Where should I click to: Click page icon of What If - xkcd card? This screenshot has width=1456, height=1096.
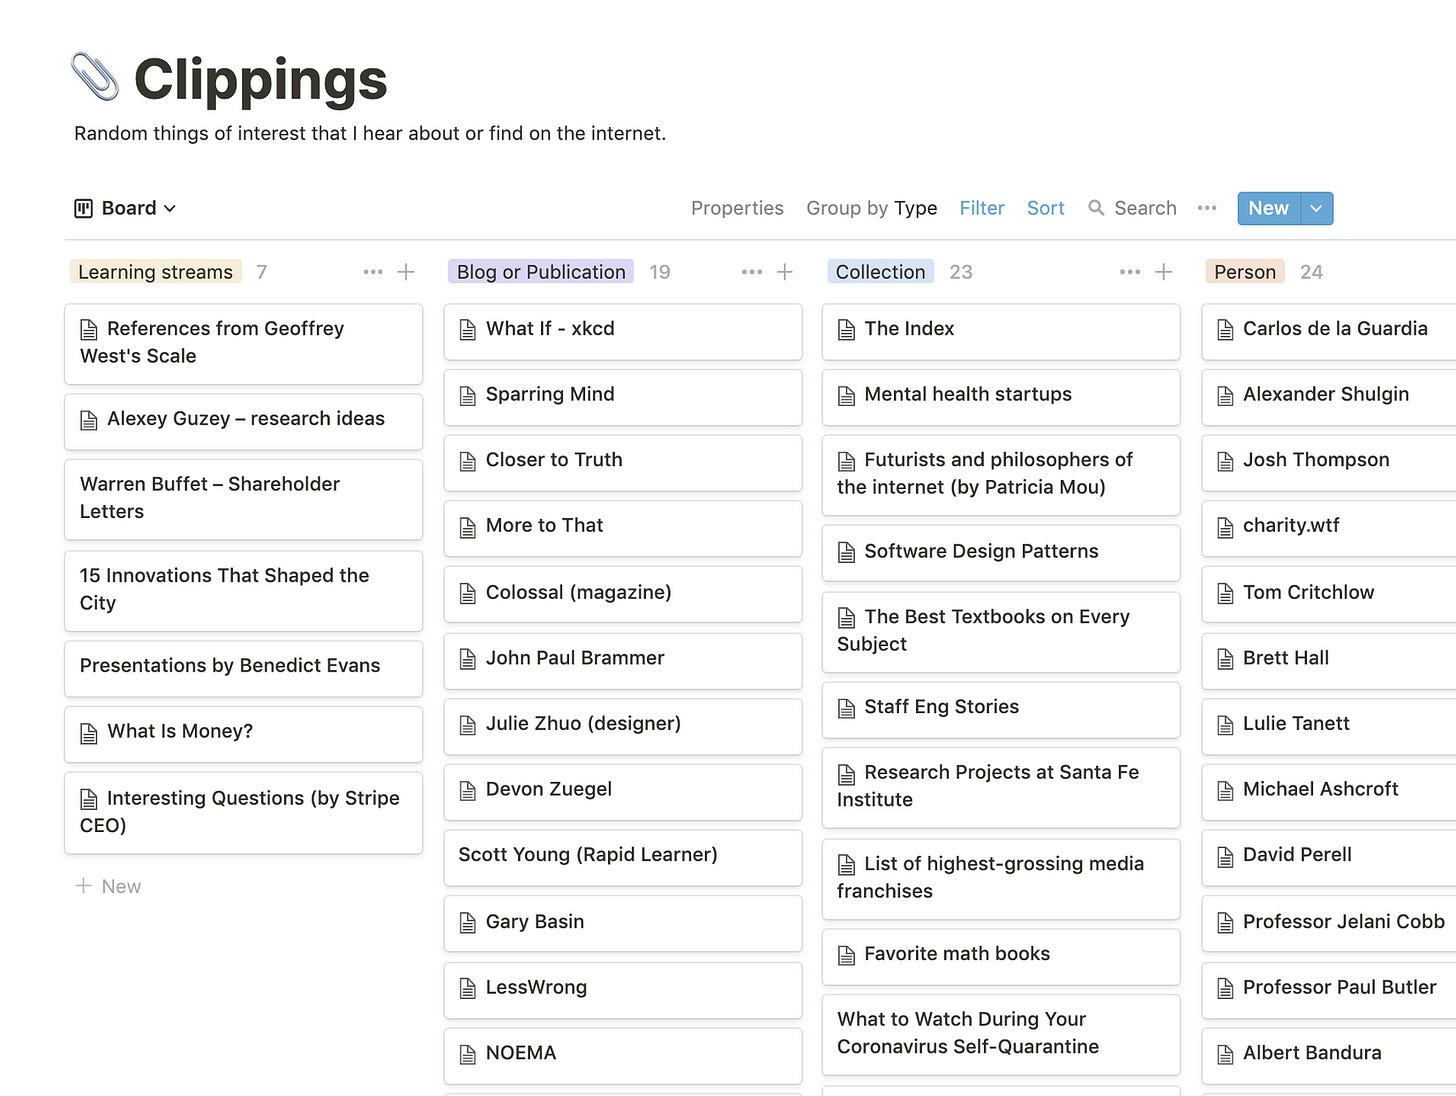click(x=467, y=330)
